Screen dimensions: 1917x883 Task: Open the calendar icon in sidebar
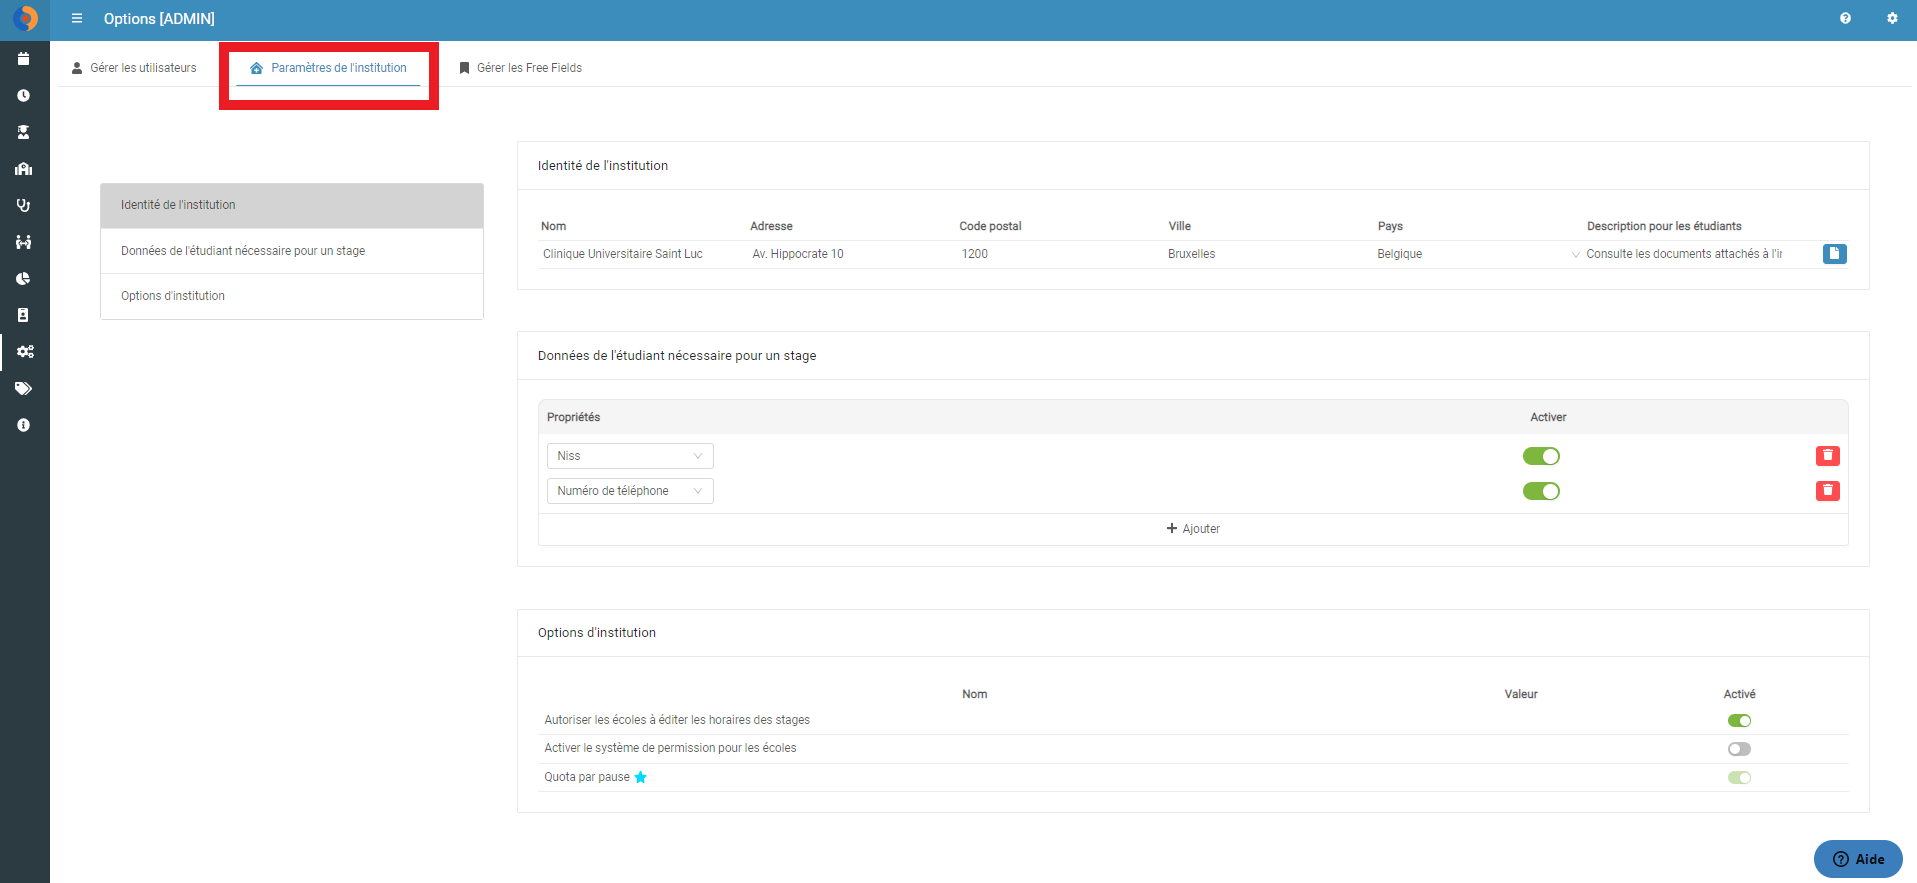coord(24,59)
